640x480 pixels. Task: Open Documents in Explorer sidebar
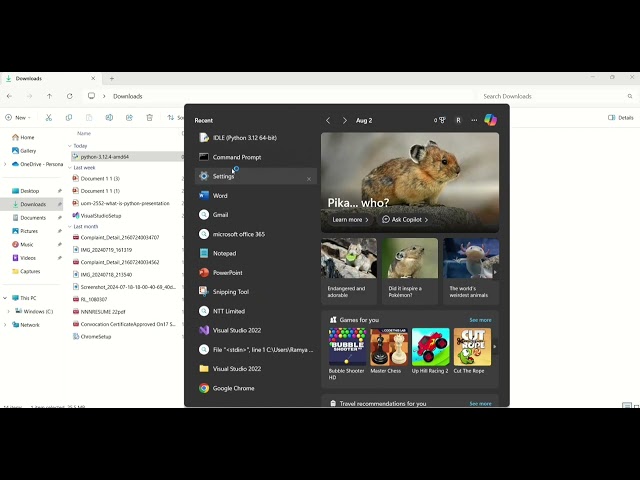[x=31, y=218]
